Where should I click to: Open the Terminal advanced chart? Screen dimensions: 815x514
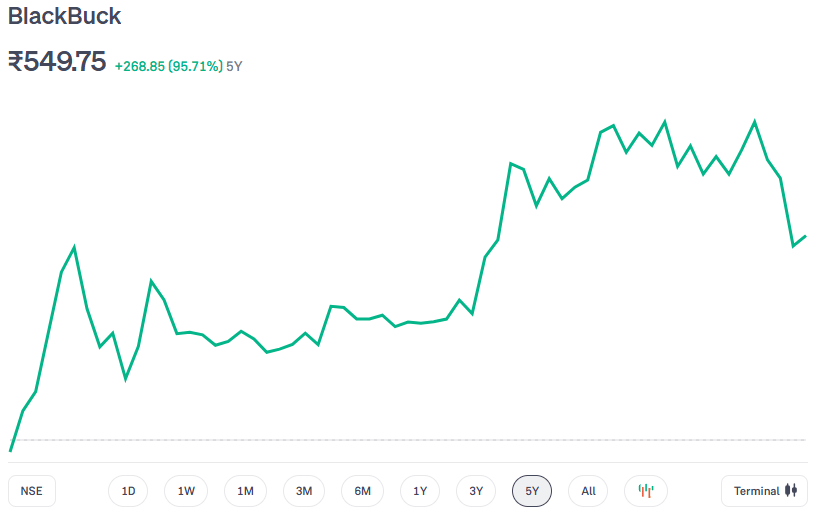click(x=764, y=491)
